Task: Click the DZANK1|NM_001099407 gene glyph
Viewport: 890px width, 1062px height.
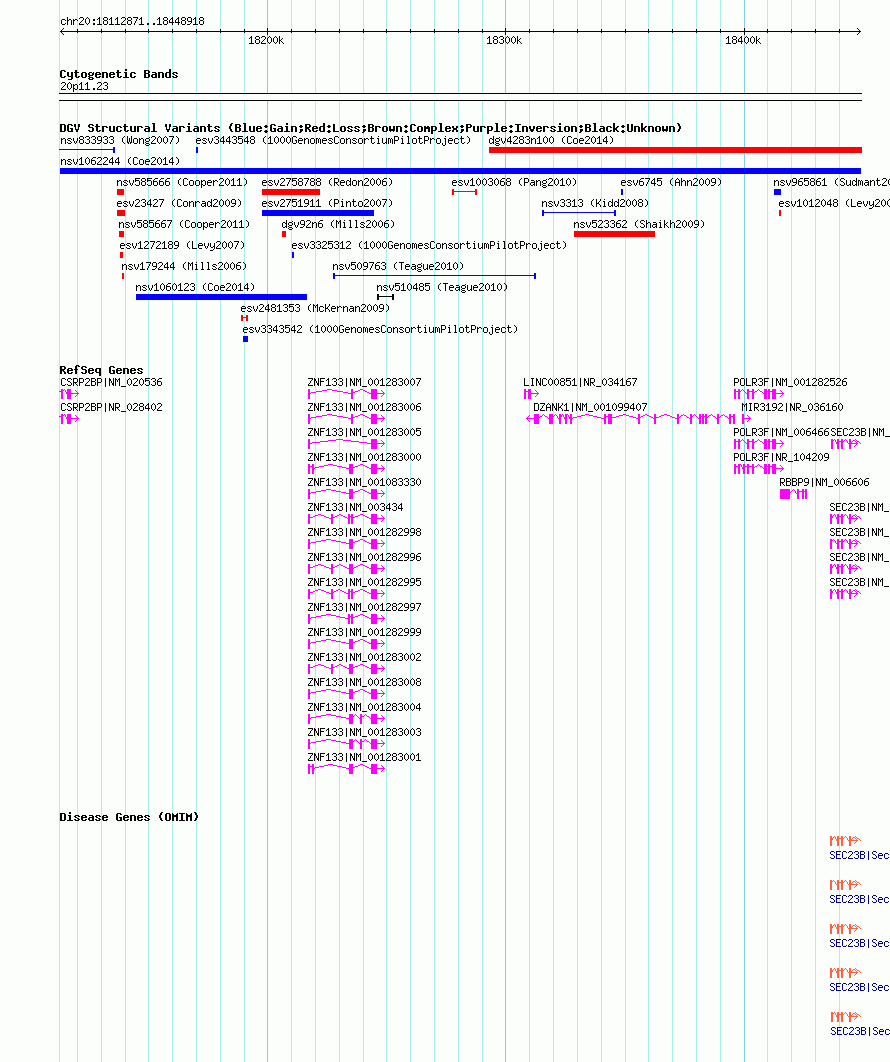Action: (x=631, y=419)
